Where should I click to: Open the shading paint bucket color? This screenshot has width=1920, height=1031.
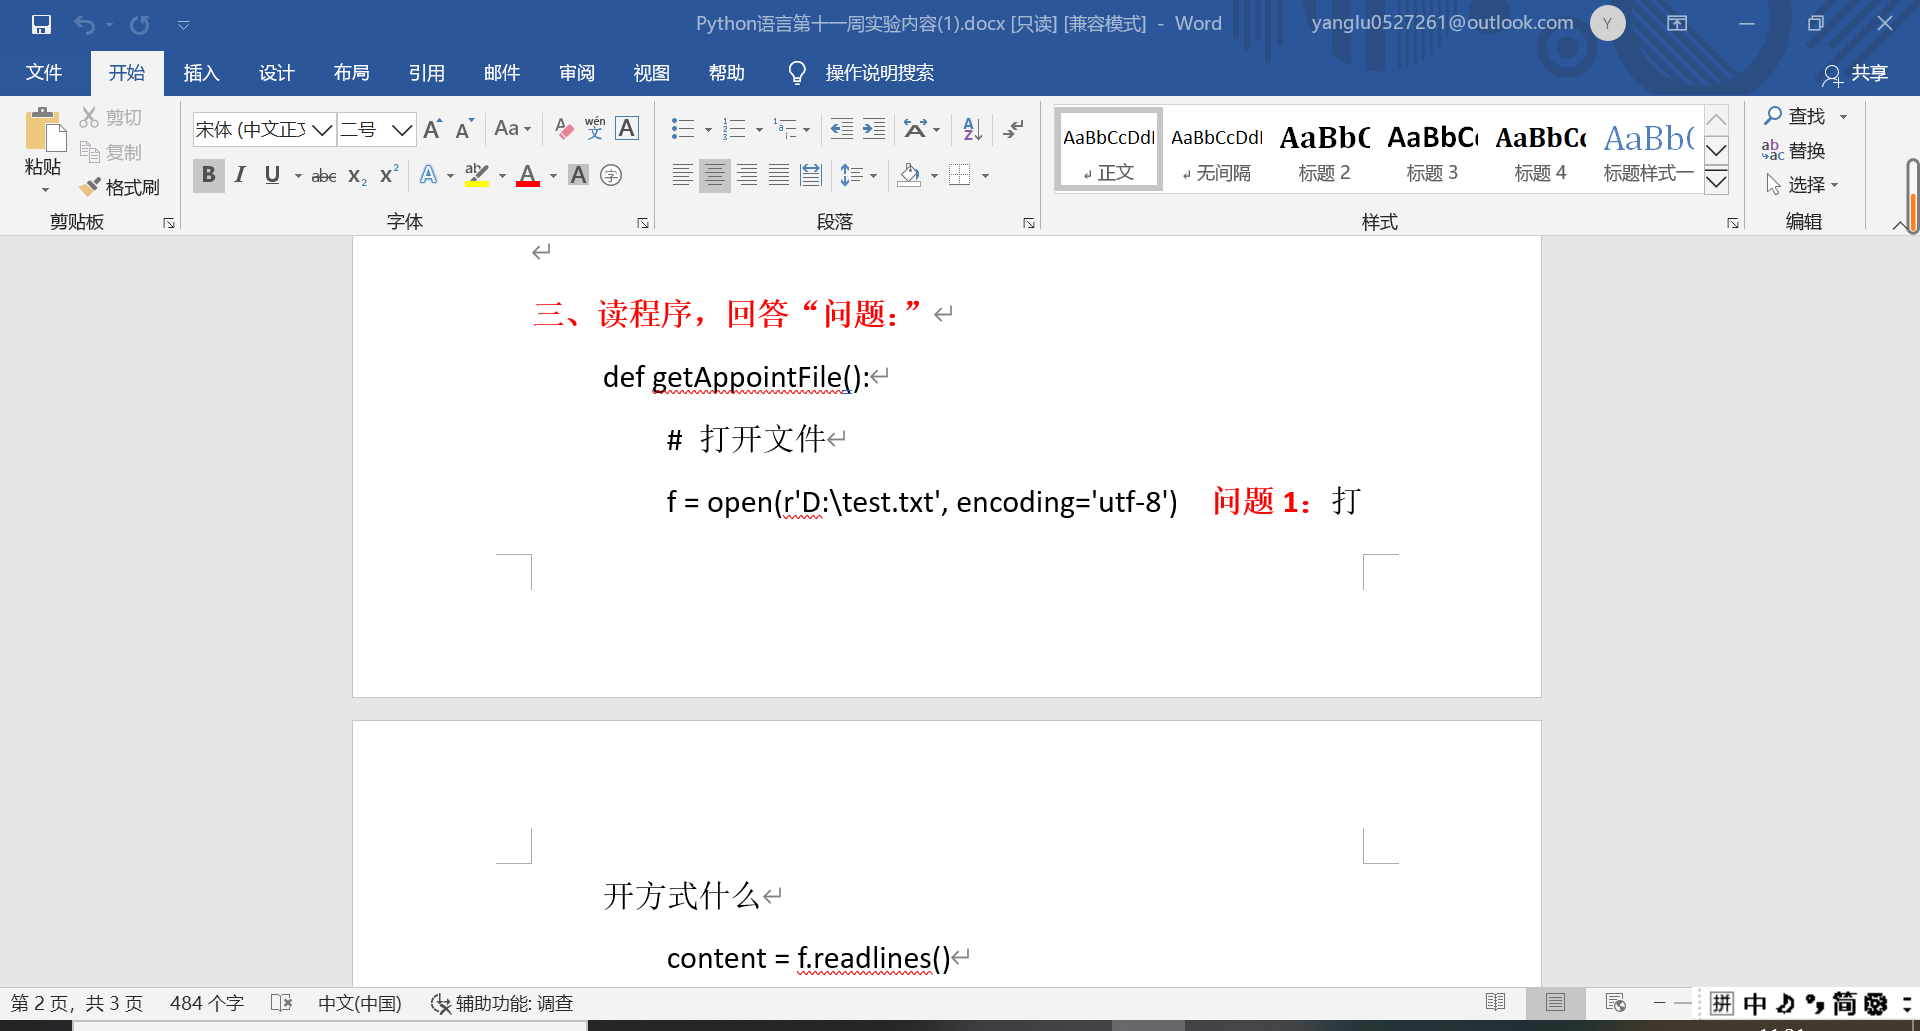(x=909, y=175)
